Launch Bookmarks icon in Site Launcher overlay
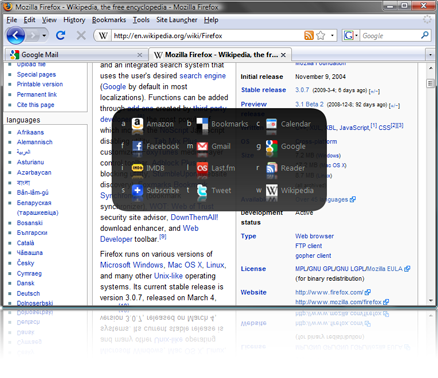The image size is (438, 378). tap(202, 124)
